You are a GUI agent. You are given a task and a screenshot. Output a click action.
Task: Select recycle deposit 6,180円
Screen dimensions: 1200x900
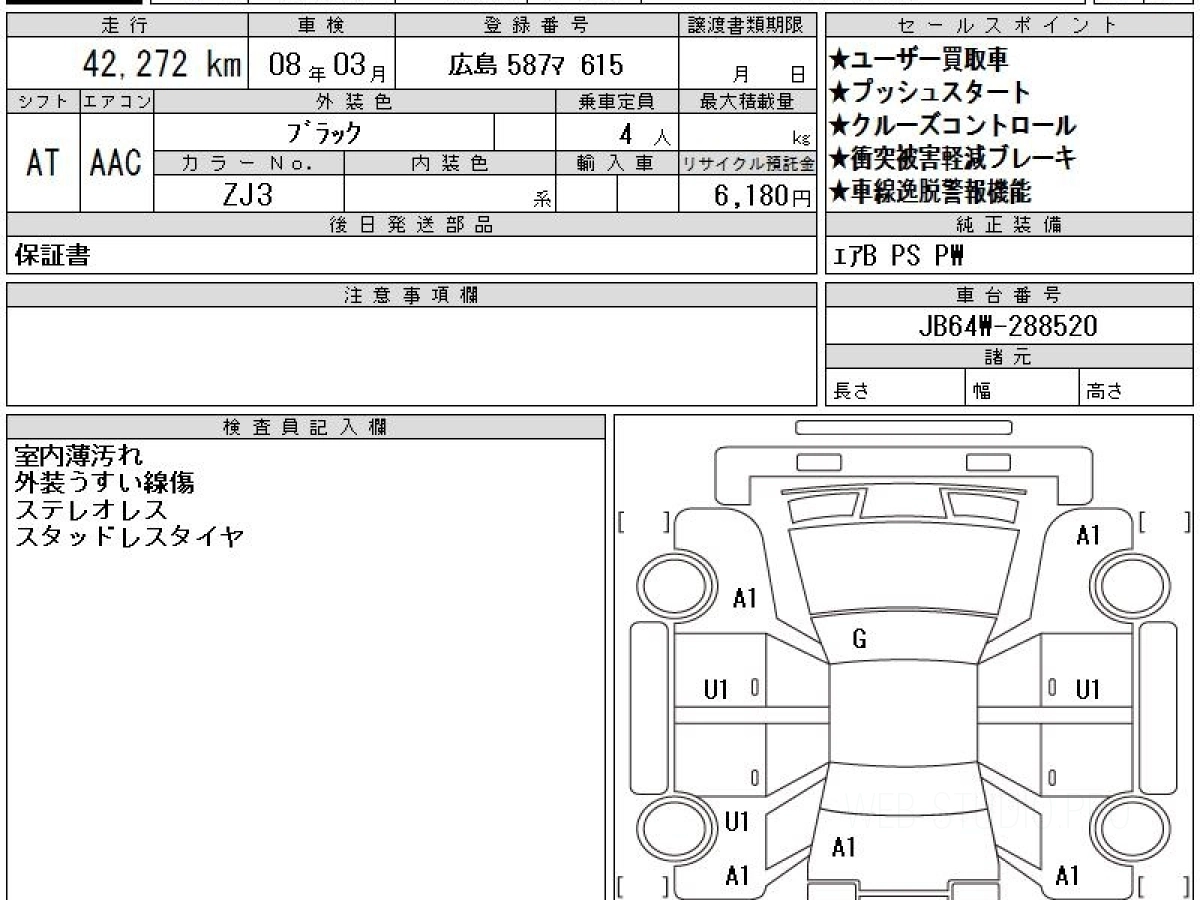pos(762,195)
